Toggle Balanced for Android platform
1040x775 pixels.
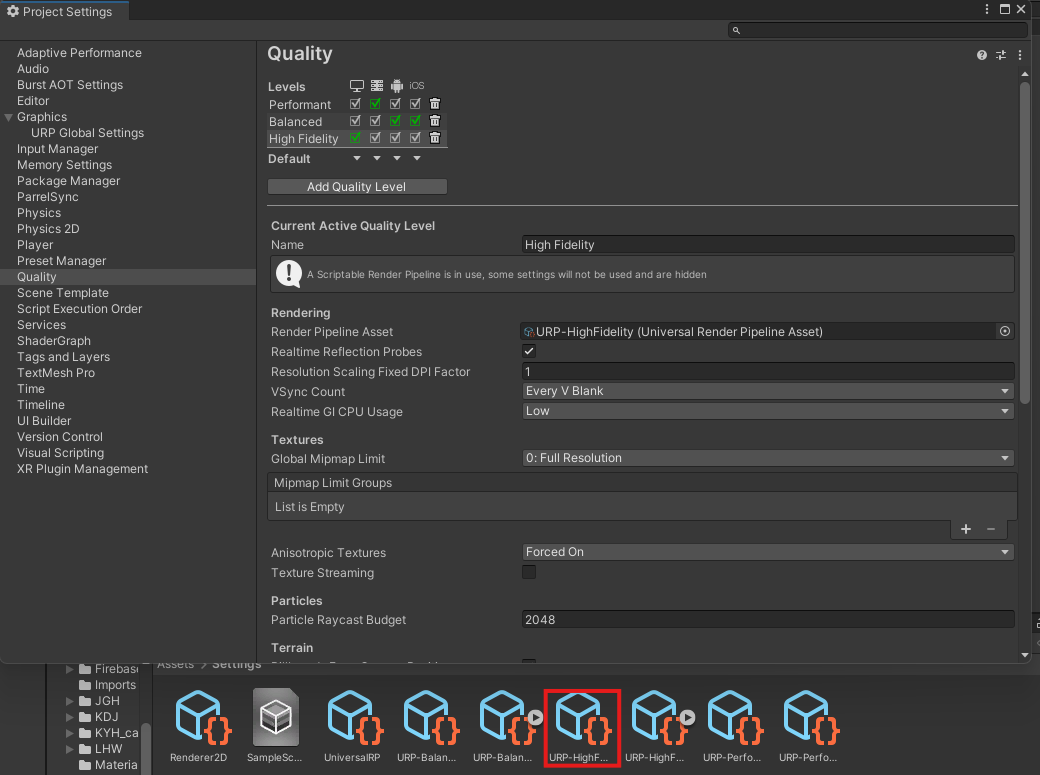pos(395,121)
